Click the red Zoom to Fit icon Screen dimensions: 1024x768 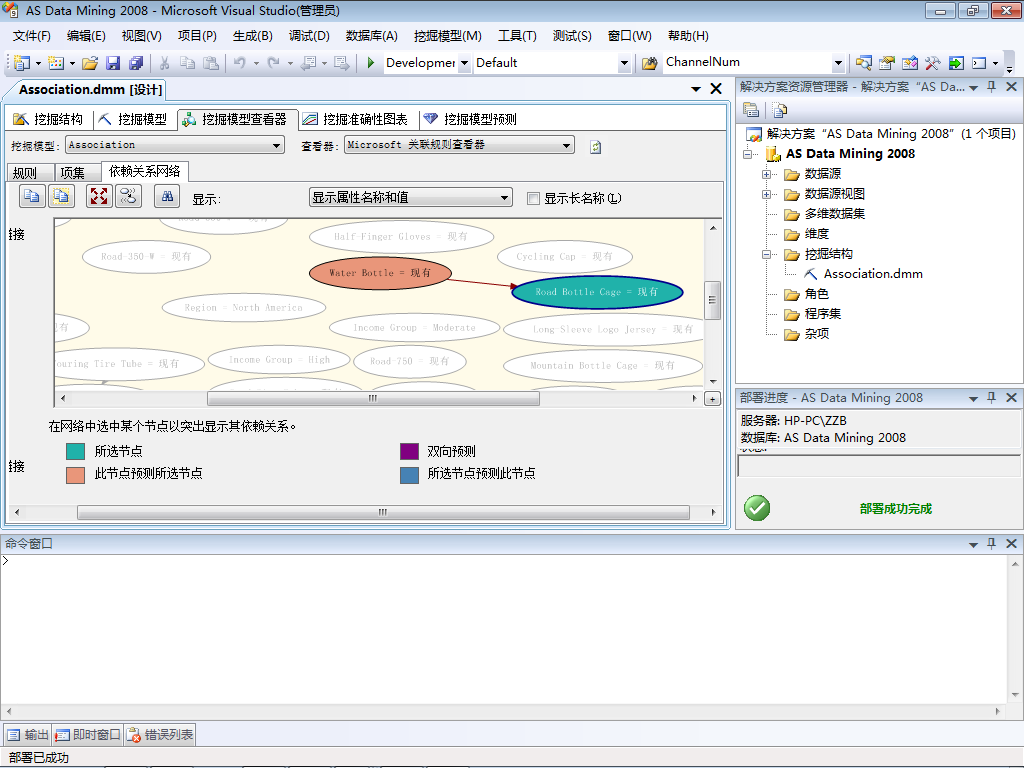(x=99, y=196)
